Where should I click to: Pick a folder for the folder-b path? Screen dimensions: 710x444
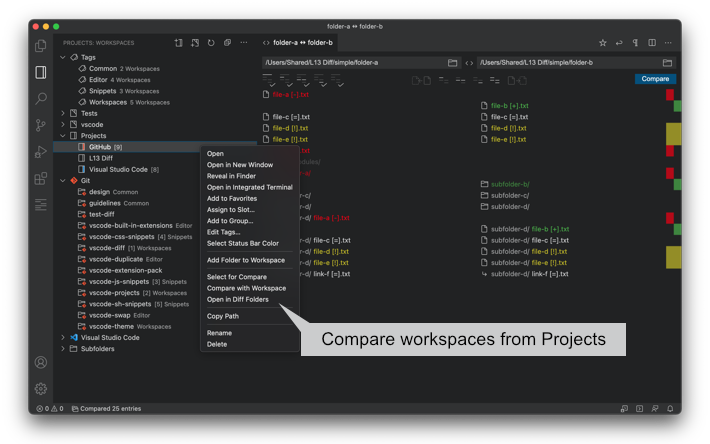pos(667,63)
